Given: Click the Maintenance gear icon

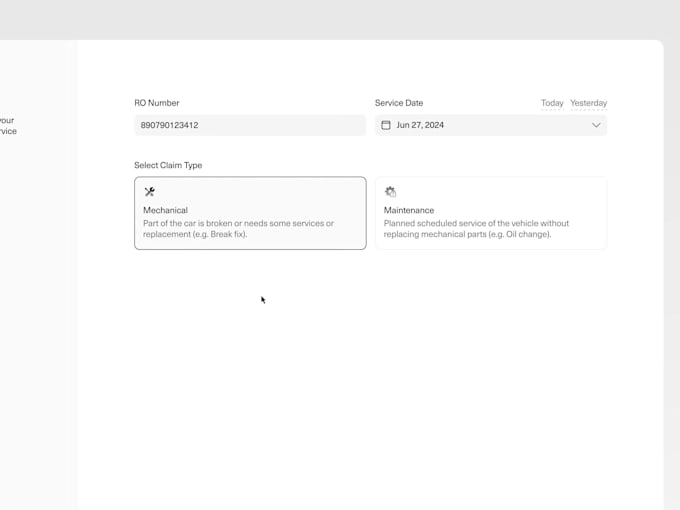Looking at the screenshot, I should [x=390, y=192].
